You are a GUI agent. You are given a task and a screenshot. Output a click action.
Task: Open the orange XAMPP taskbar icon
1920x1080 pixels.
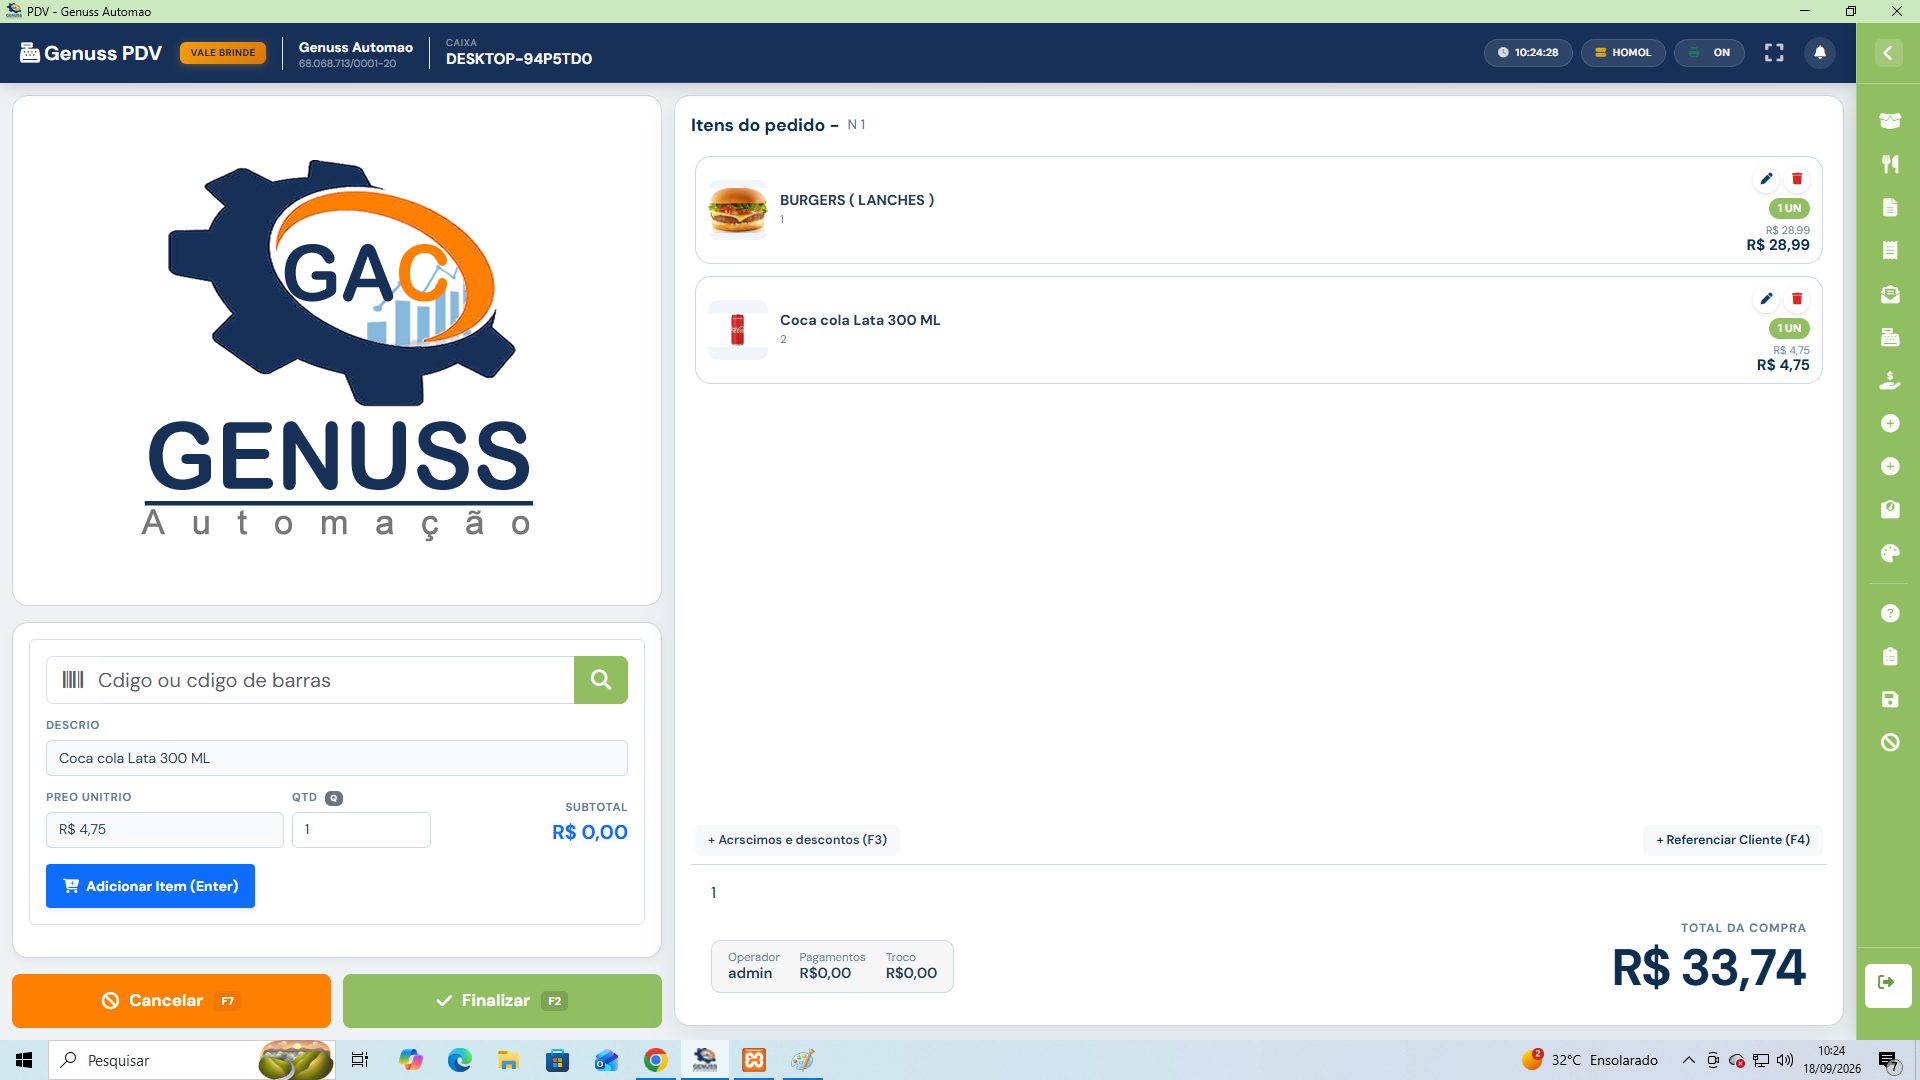coord(754,1060)
